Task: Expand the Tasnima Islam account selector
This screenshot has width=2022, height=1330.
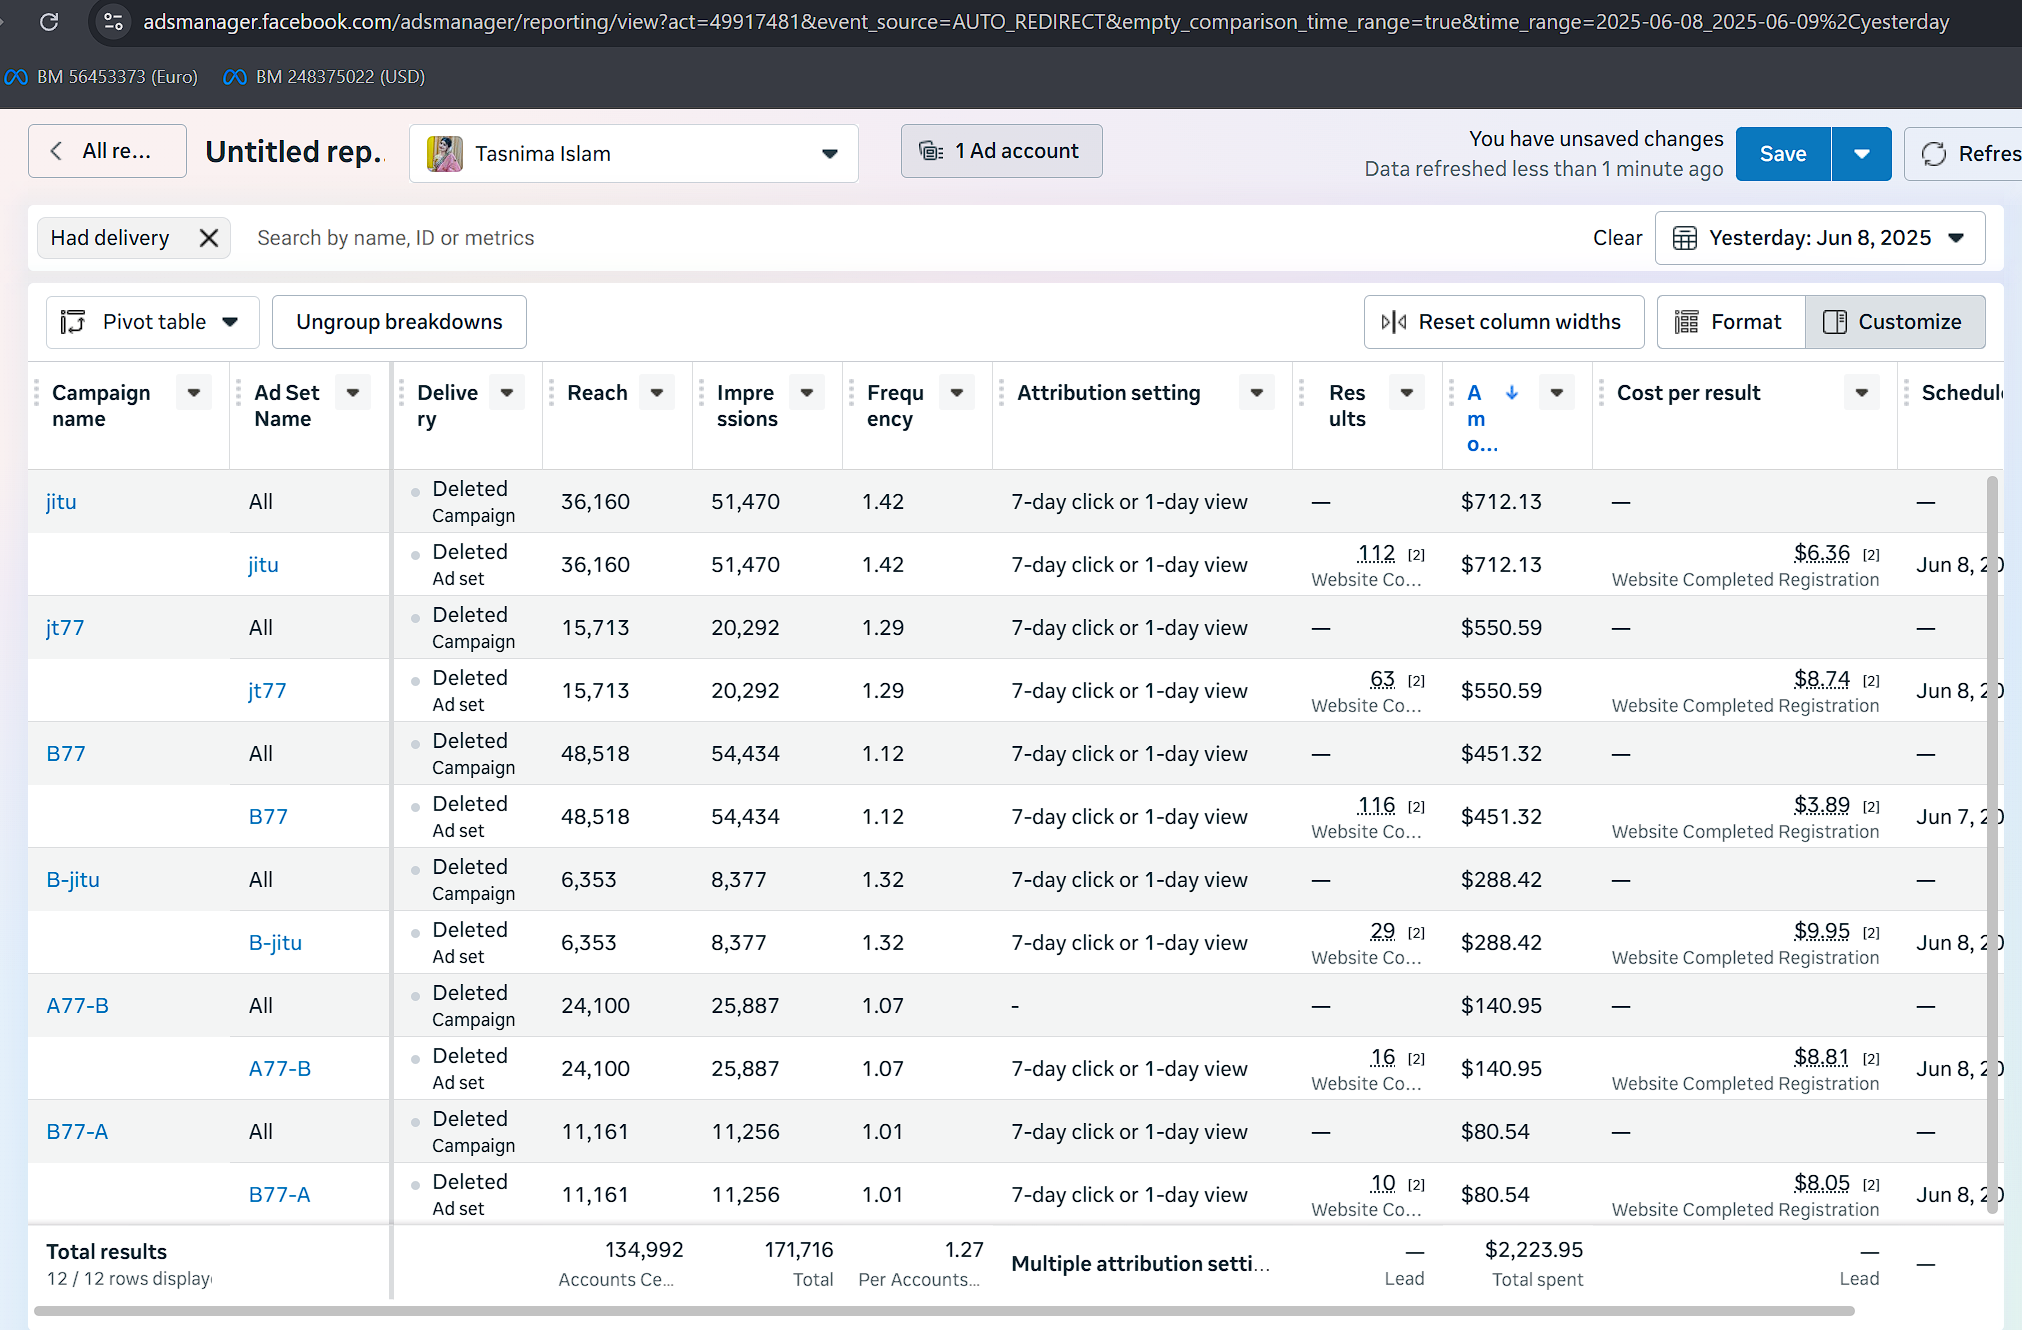Action: coord(634,154)
